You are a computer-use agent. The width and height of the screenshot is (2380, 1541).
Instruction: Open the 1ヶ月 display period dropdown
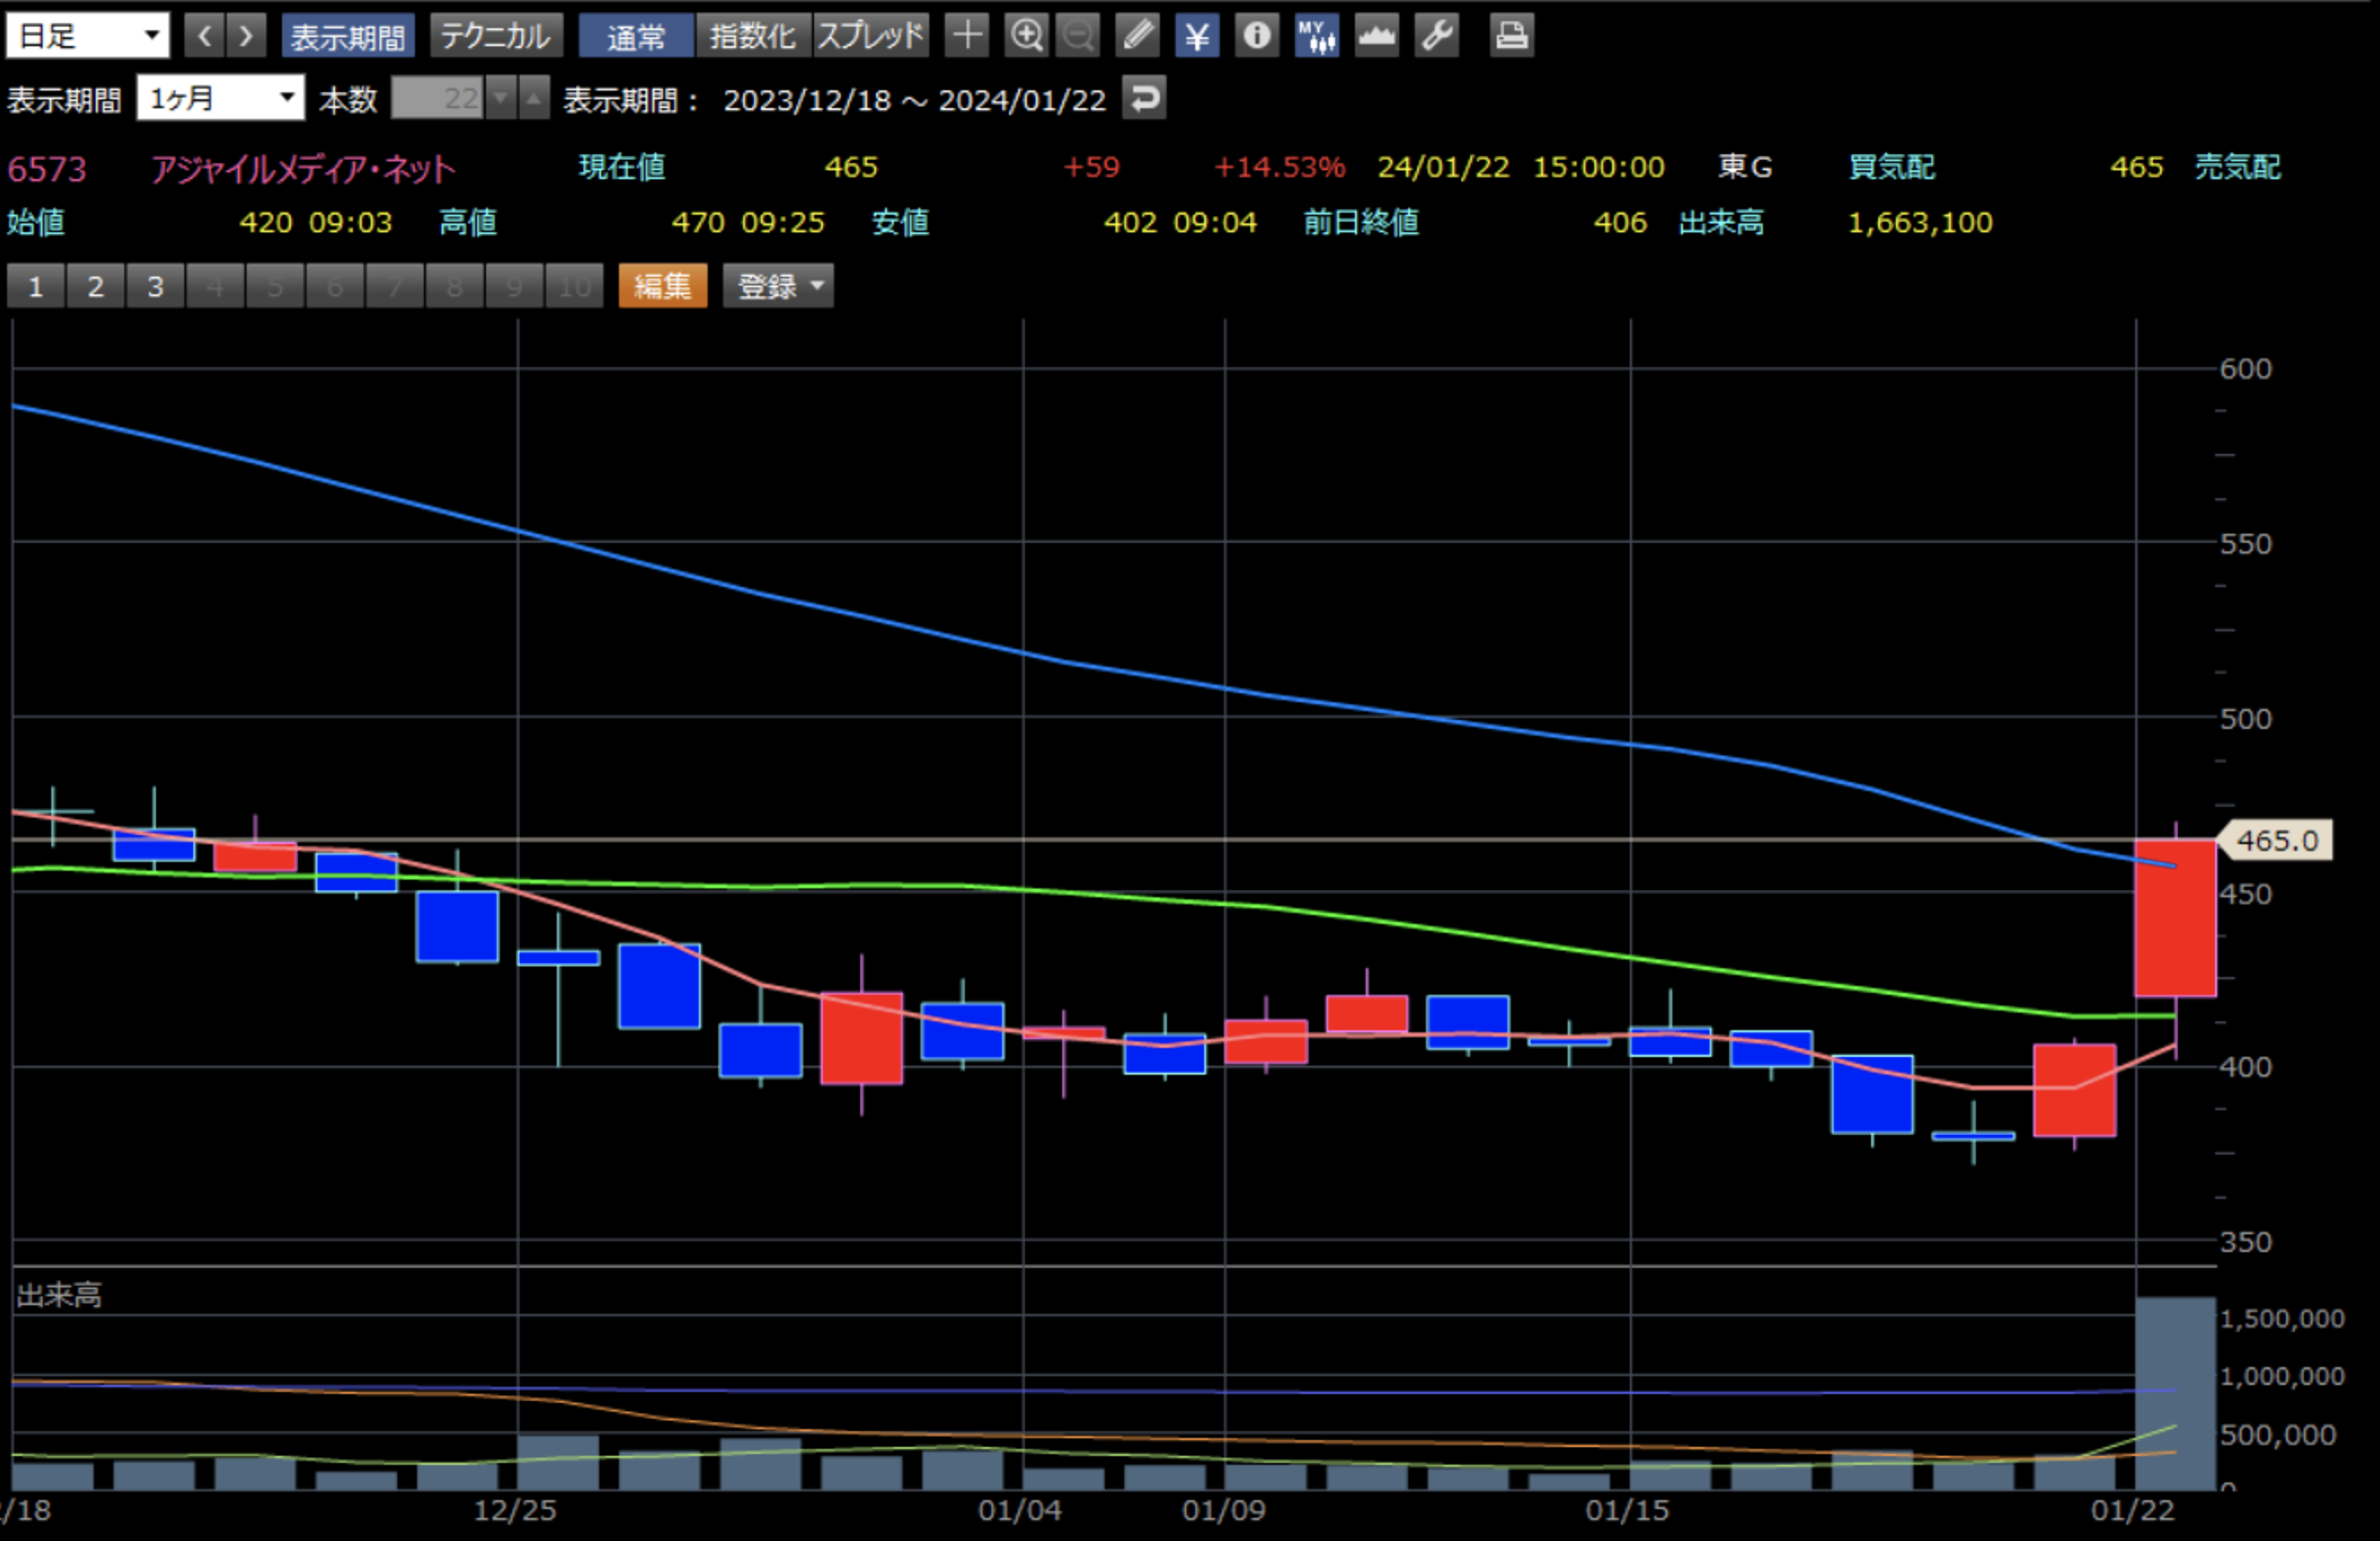tap(220, 99)
